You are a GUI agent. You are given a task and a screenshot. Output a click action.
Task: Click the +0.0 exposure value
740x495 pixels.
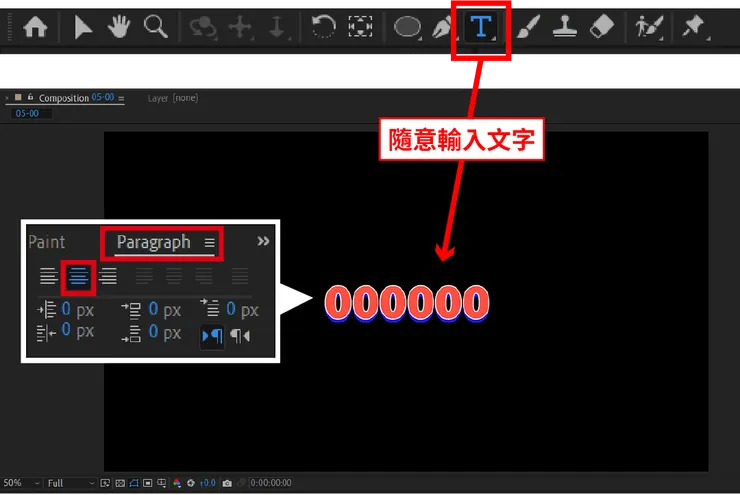208,483
